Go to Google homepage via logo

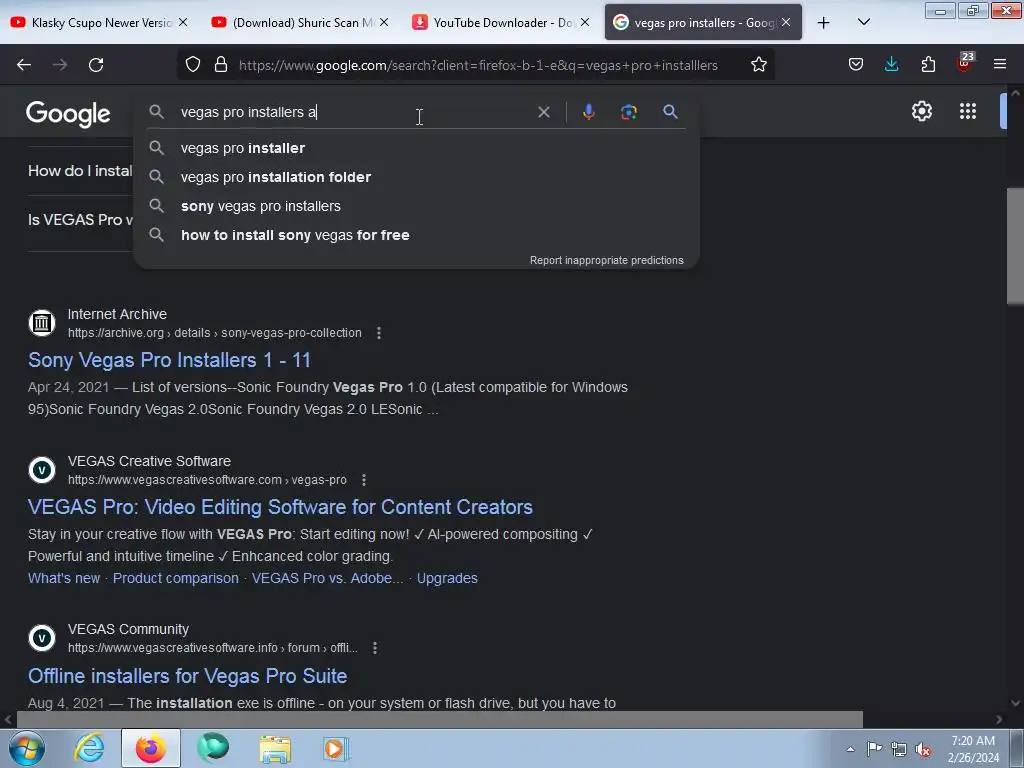[68, 114]
